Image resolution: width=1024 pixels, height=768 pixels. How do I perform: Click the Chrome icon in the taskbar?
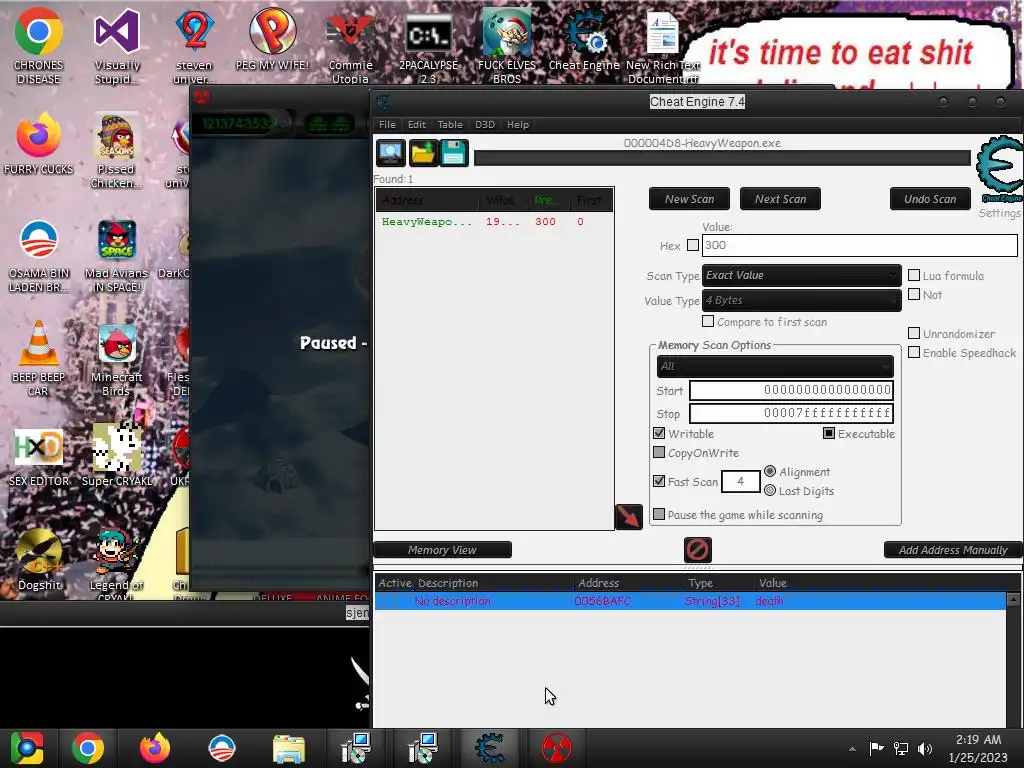88,748
